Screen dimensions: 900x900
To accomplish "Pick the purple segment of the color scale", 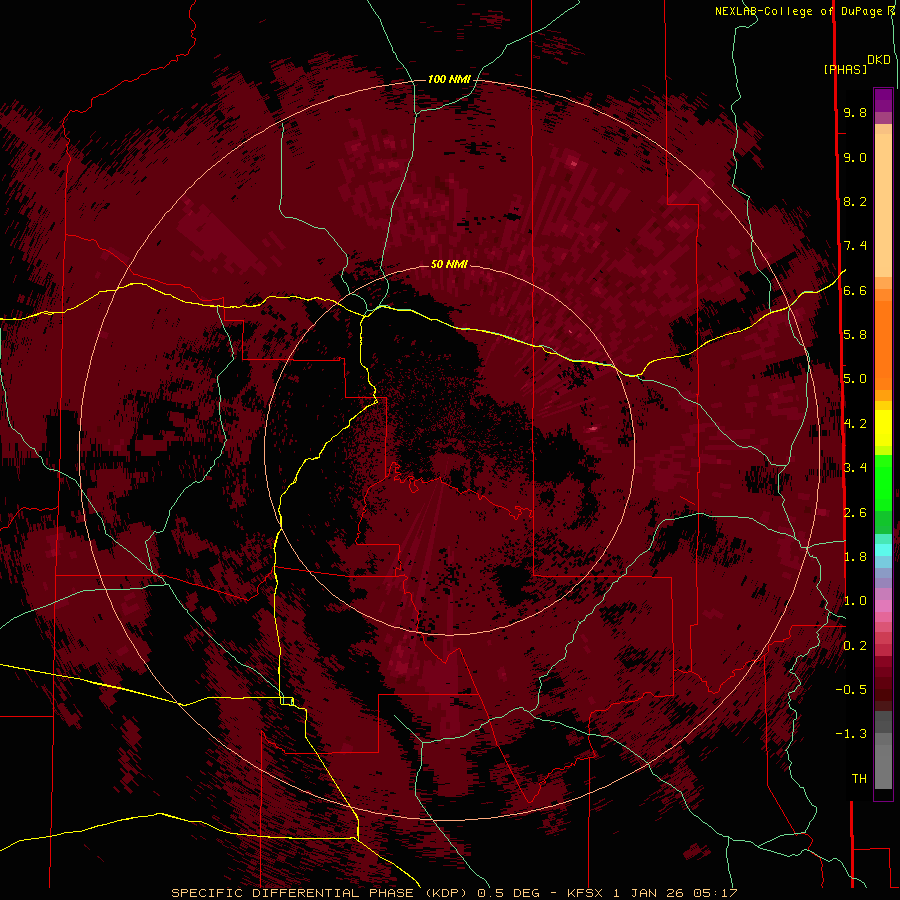I will (x=883, y=101).
